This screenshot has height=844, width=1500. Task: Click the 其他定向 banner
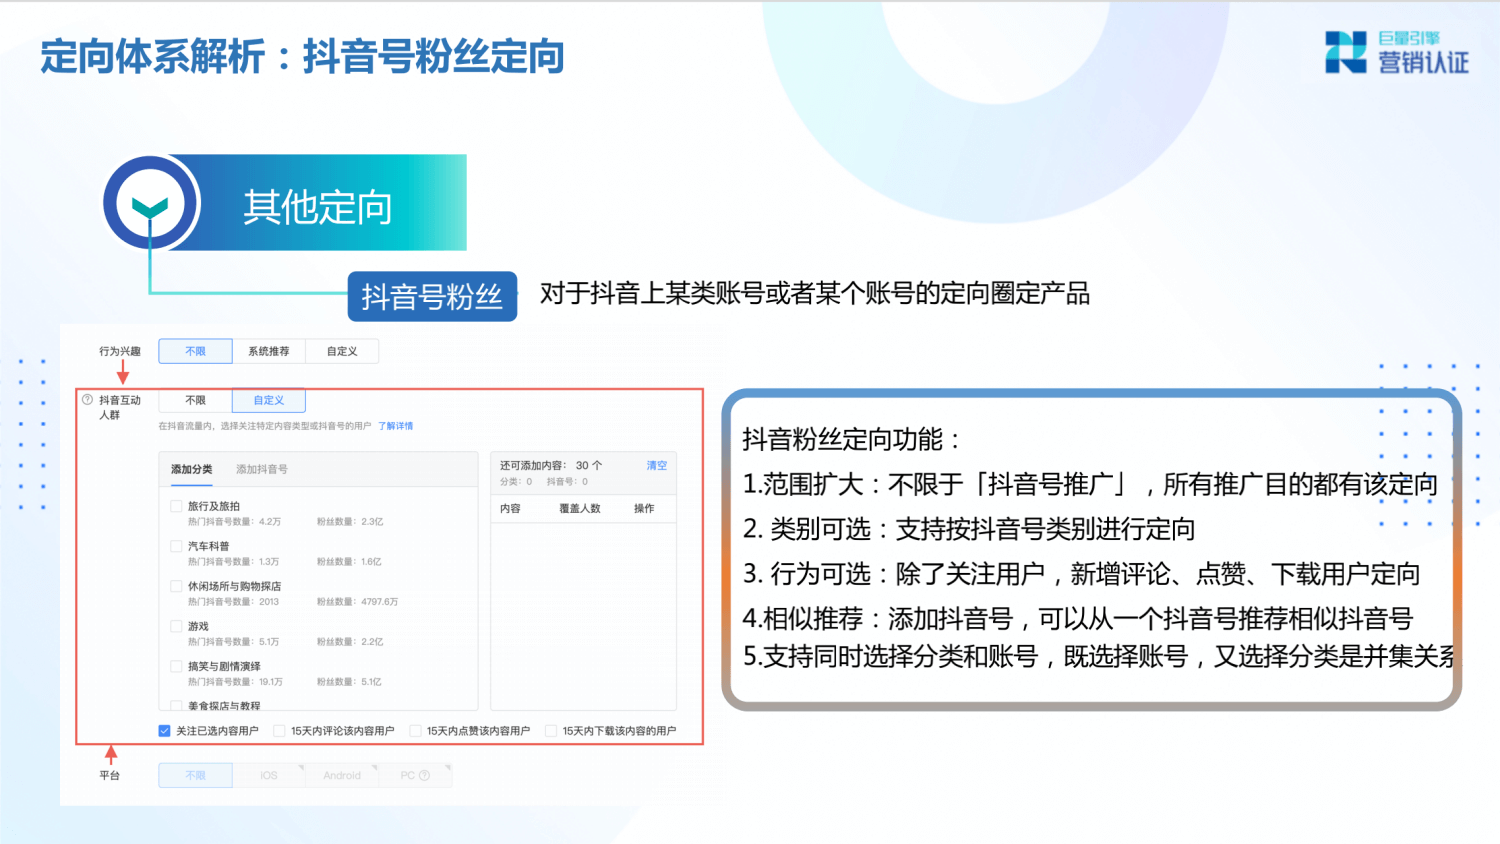[x=318, y=203]
